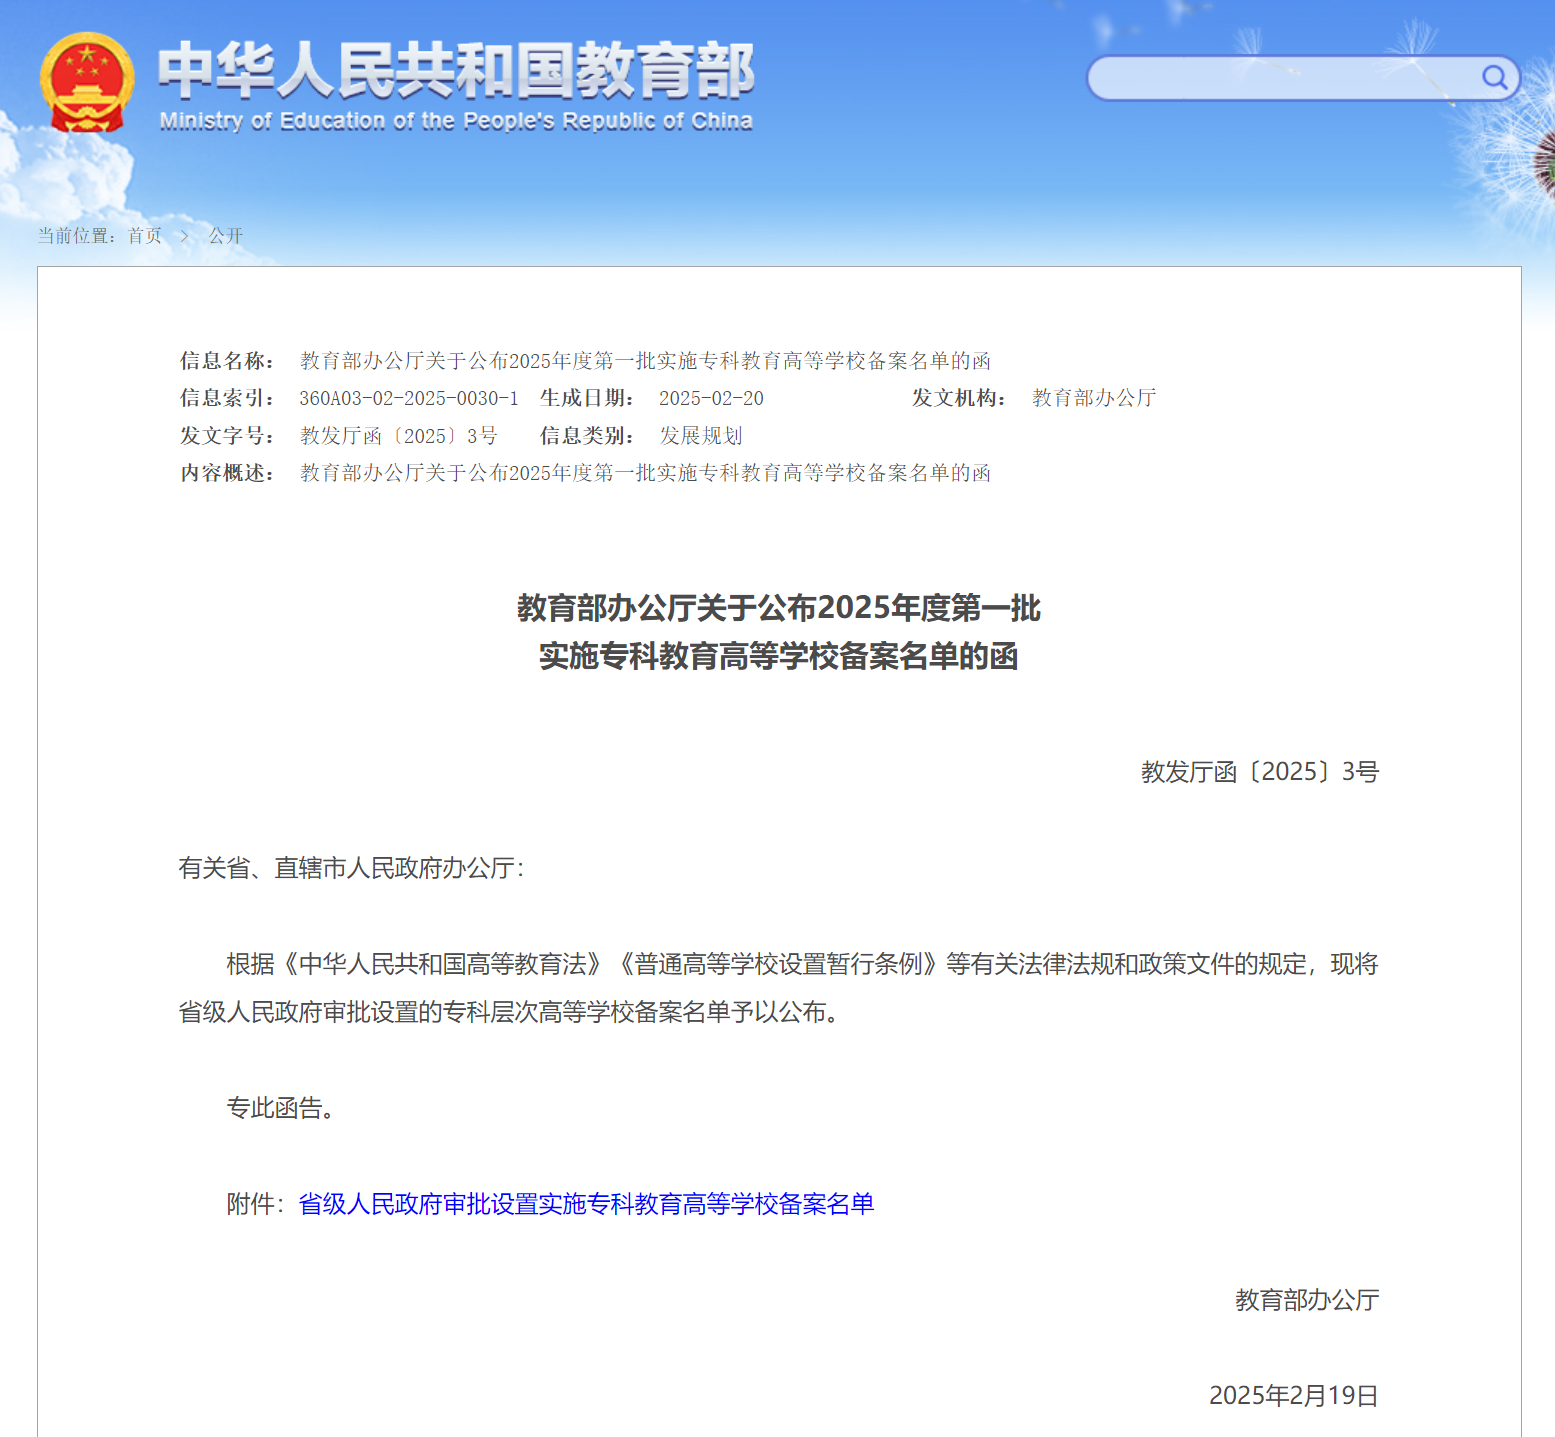1555x1437 pixels.
Task: Click the 当前位置 label
Action: tap(77, 236)
